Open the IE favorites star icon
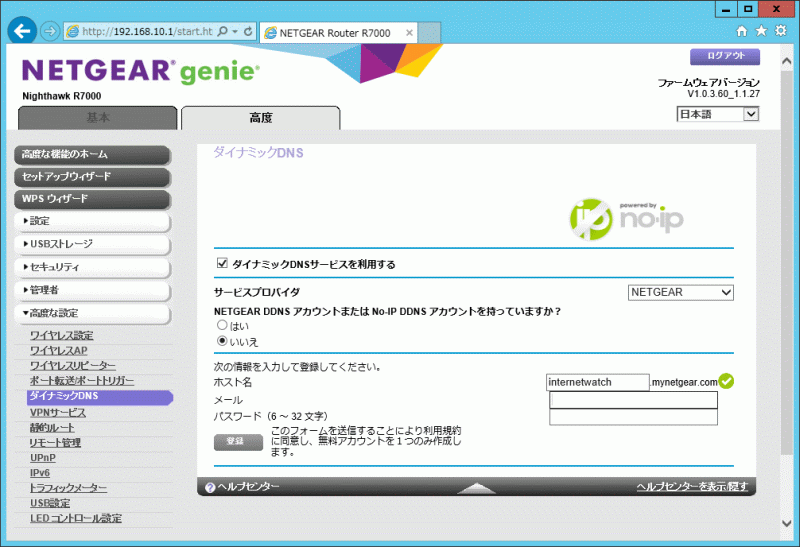The height and width of the screenshot is (547, 800). 762,31
